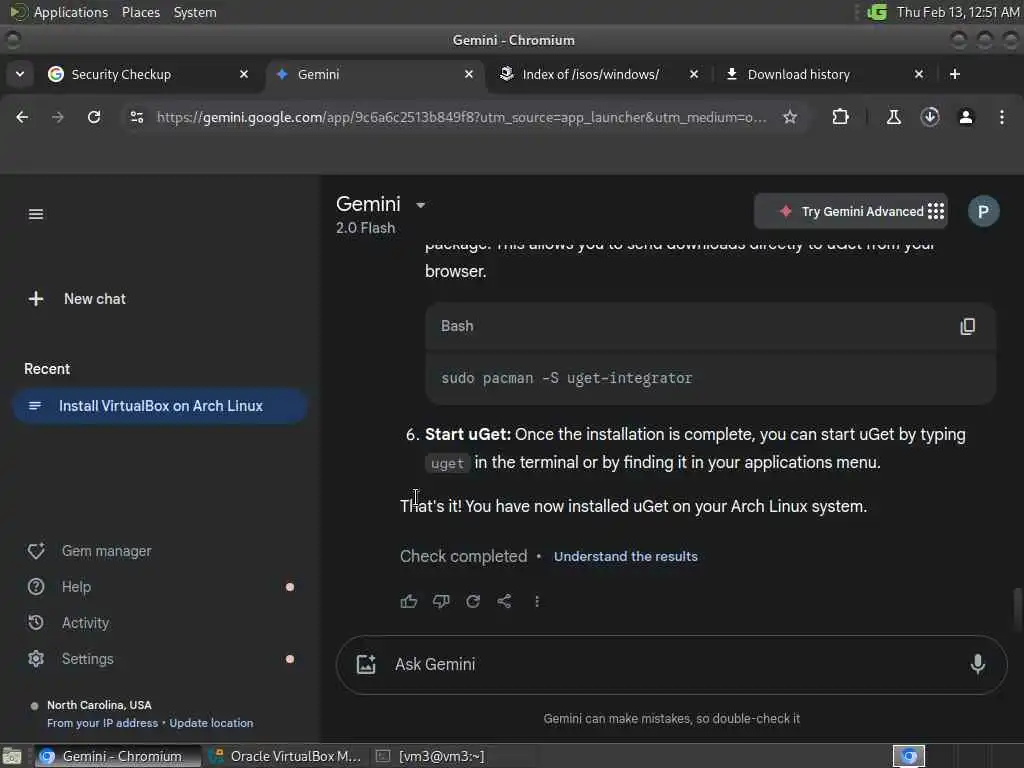Click the gemini.google.com address bar URL
Viewport: 1024px width, 768px height.
tap(461, 117)
